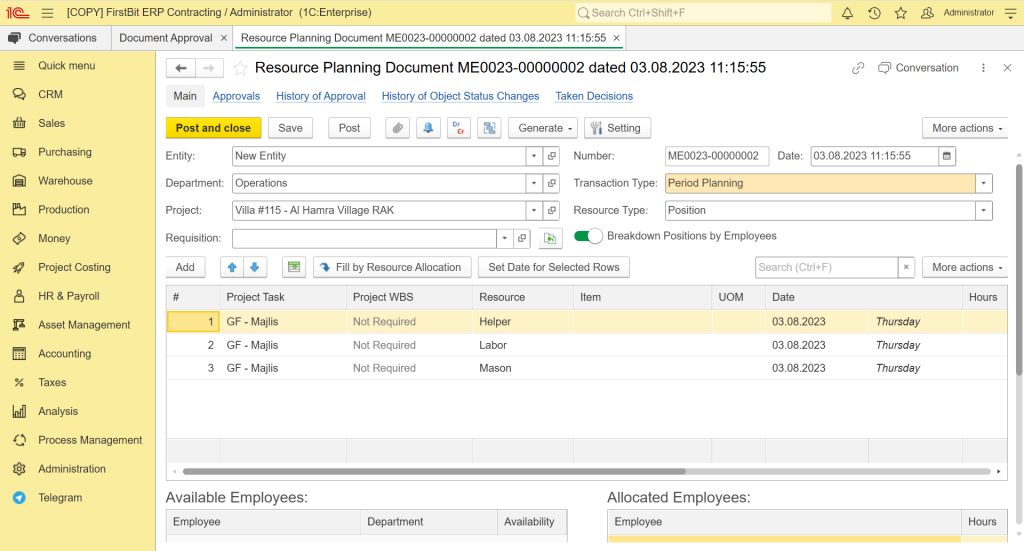Open the Conversations tab
1024x551 pixels.
[56, 38]
